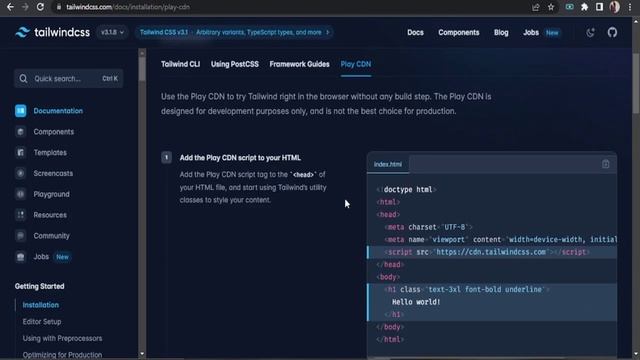The height and width of the screenshot is (360, 640).
Task: Click the site lock icon in address bar
Action: tap(59, 7)
